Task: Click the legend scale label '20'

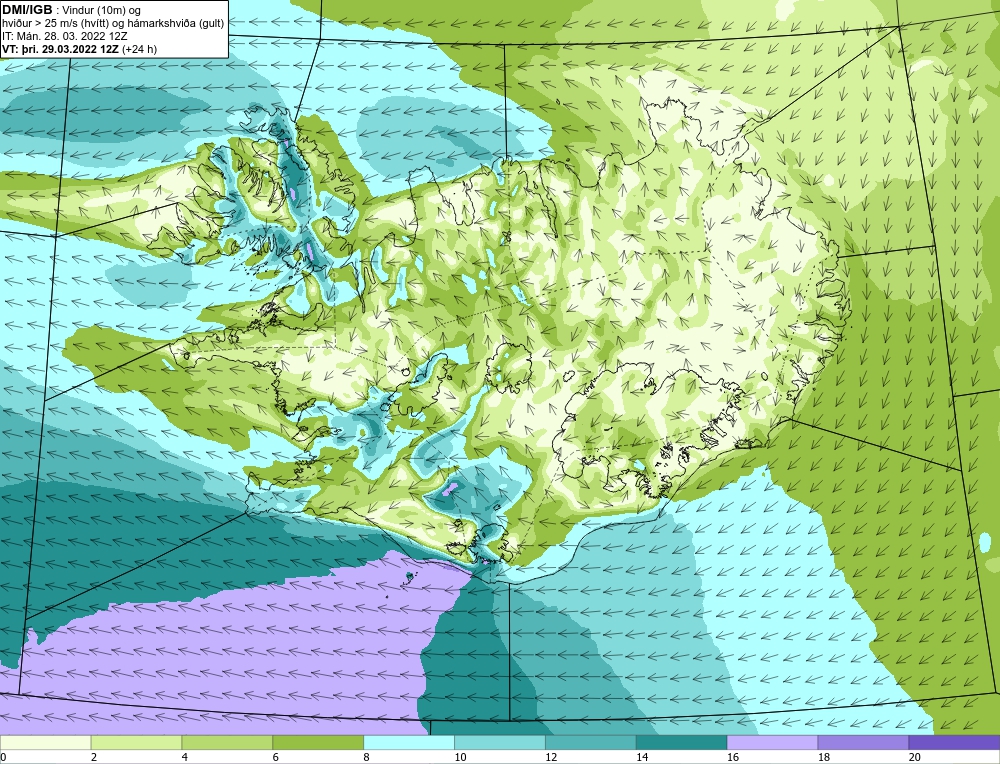Action: (x=914, y=757)
